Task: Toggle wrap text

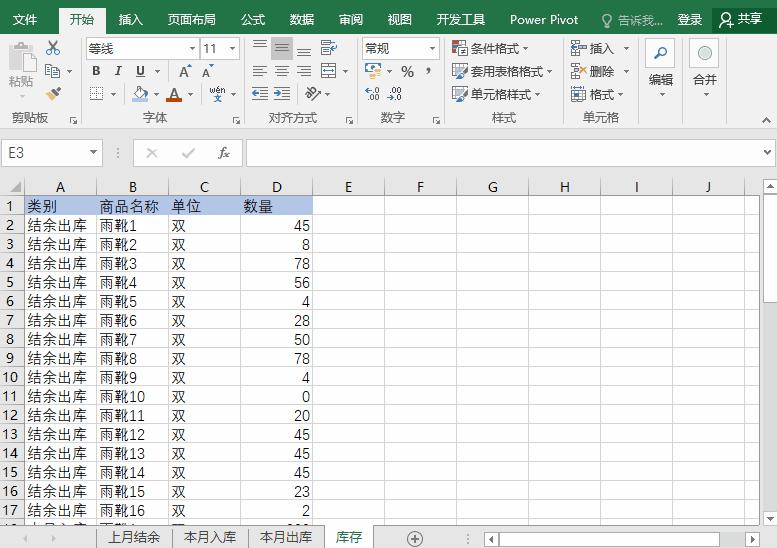Action: (329, 48)
